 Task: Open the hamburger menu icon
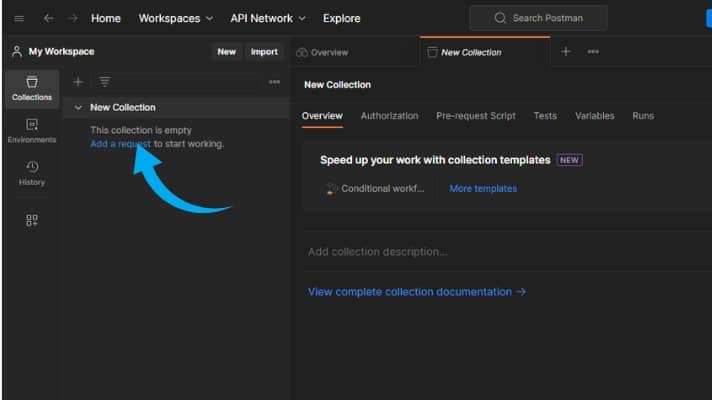point(19,19)
